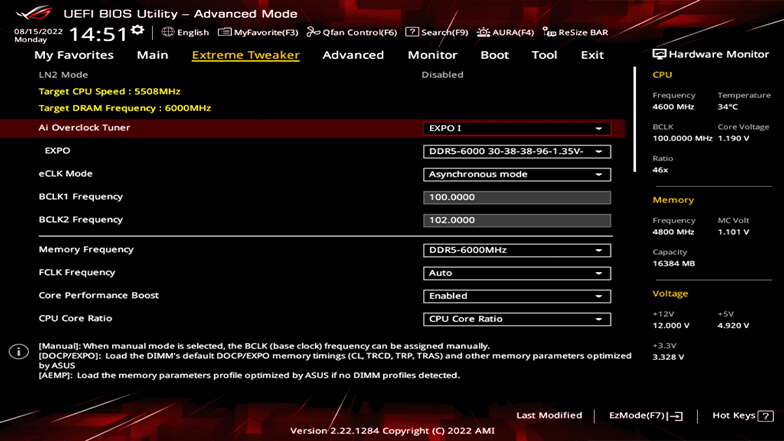The height and width of the screenshot is (441, 784).
Task: Click the info circle icon
Action: (x=18, y=352)
